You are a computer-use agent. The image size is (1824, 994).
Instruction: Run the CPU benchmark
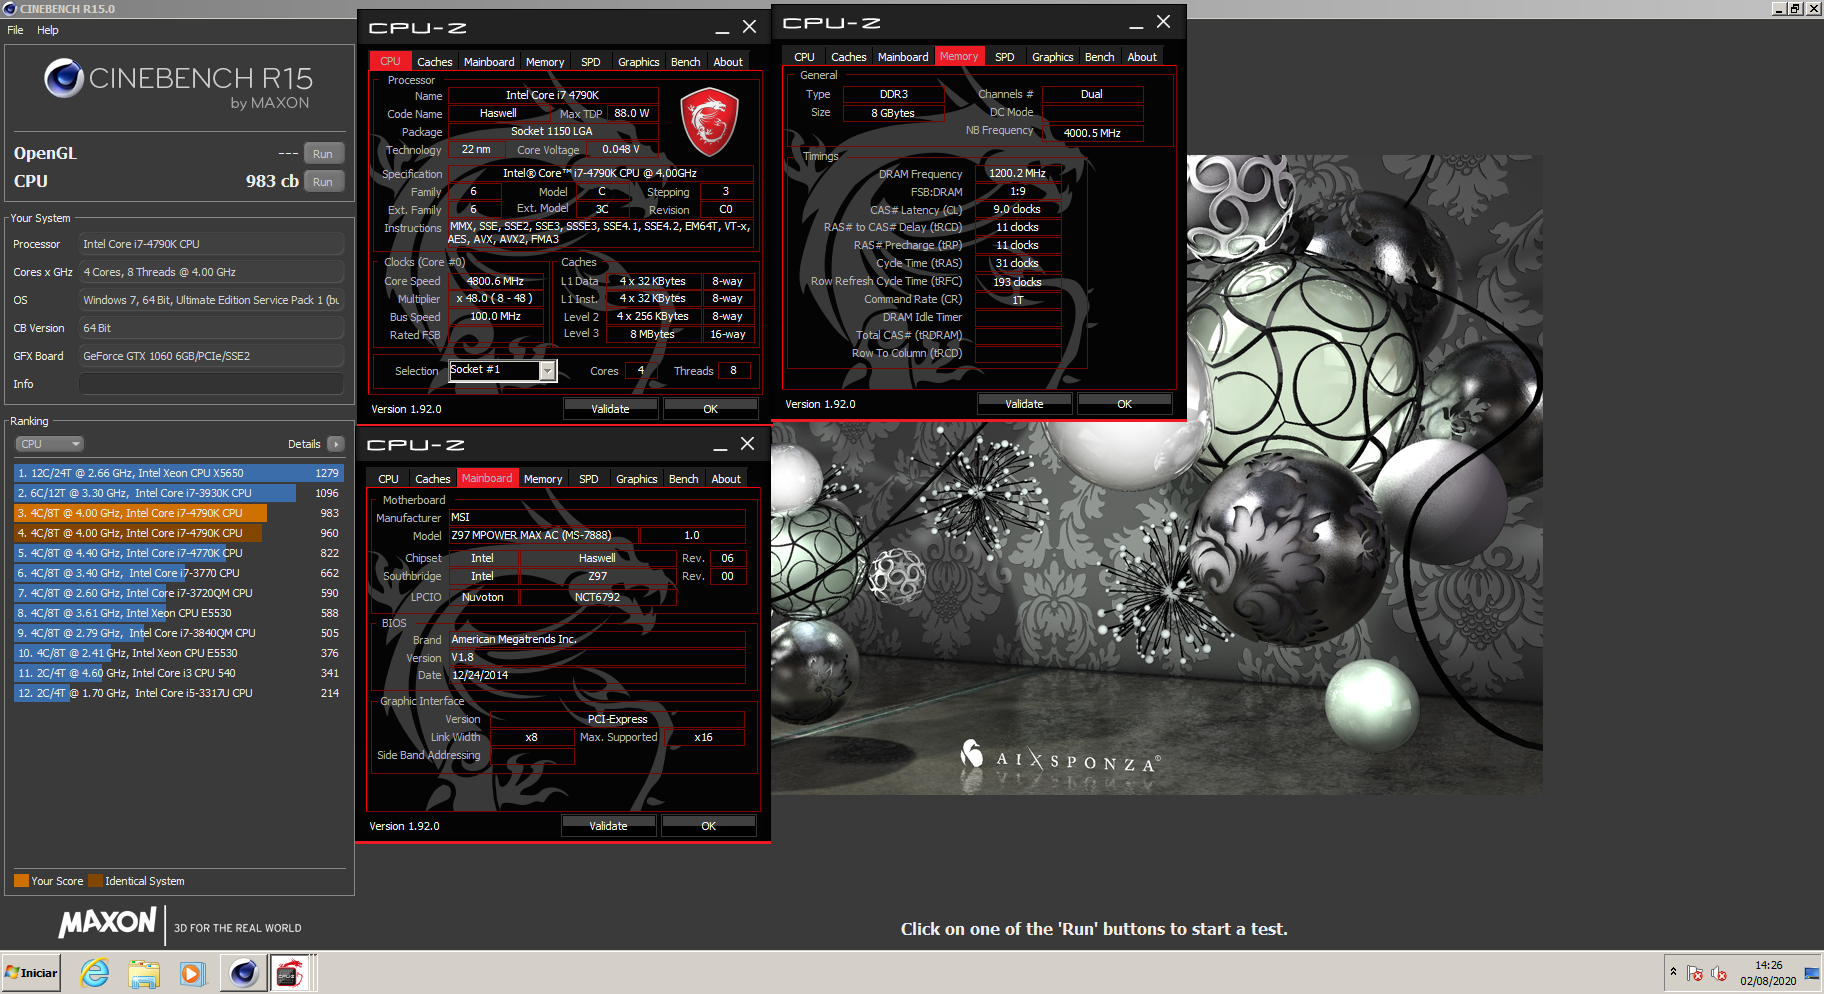click(323, 182)
